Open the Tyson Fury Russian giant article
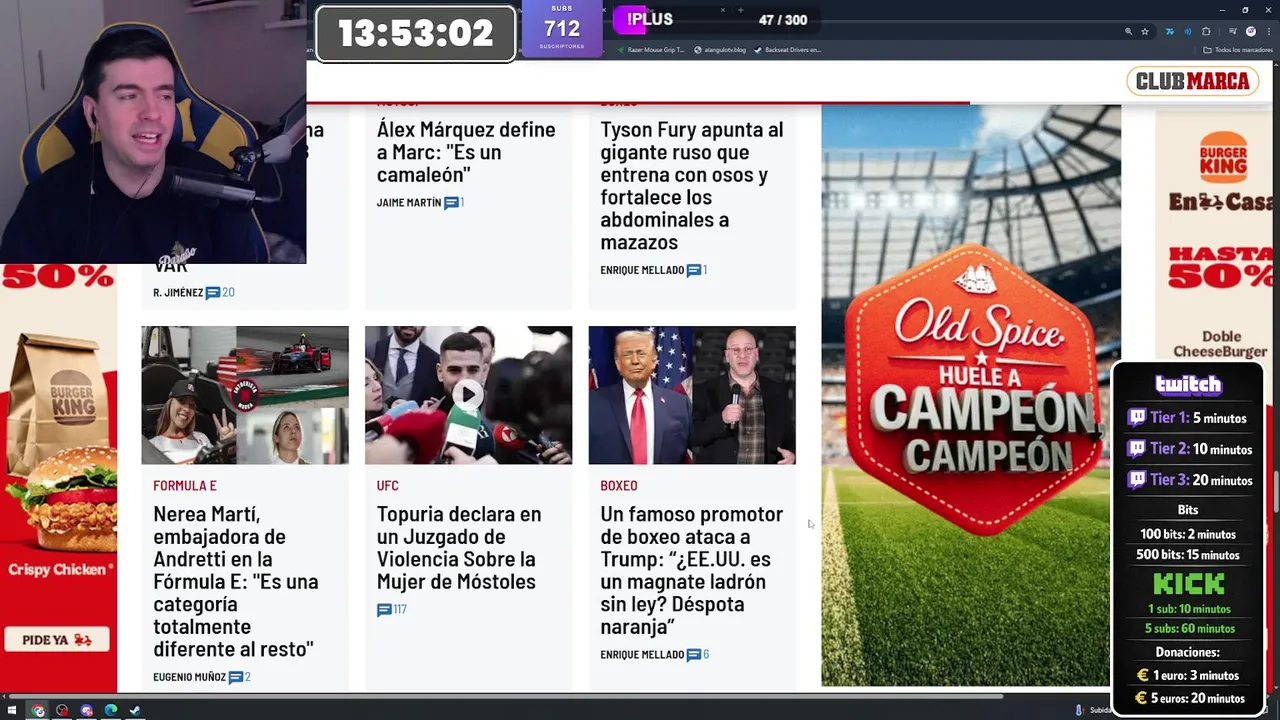The image size is (1280, 720). click(692, 186)
